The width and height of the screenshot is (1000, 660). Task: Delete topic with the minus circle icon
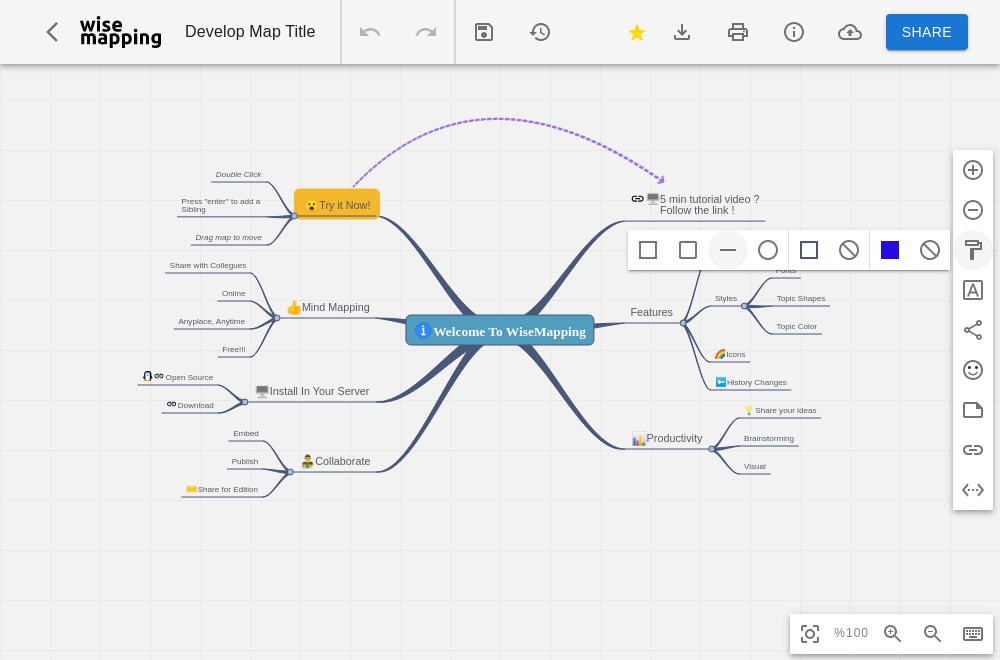click(973, 210)
